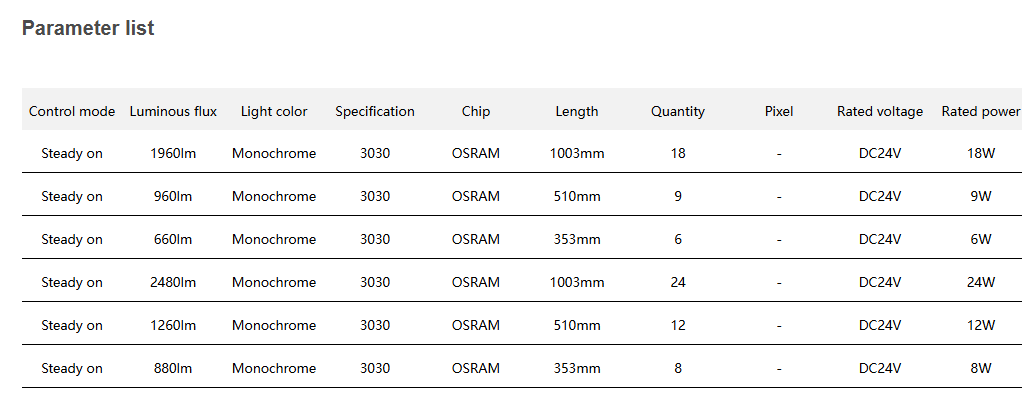Click the 880lm luminous flux cell
Screen dimensions: 1035x401
click(173, 368)
